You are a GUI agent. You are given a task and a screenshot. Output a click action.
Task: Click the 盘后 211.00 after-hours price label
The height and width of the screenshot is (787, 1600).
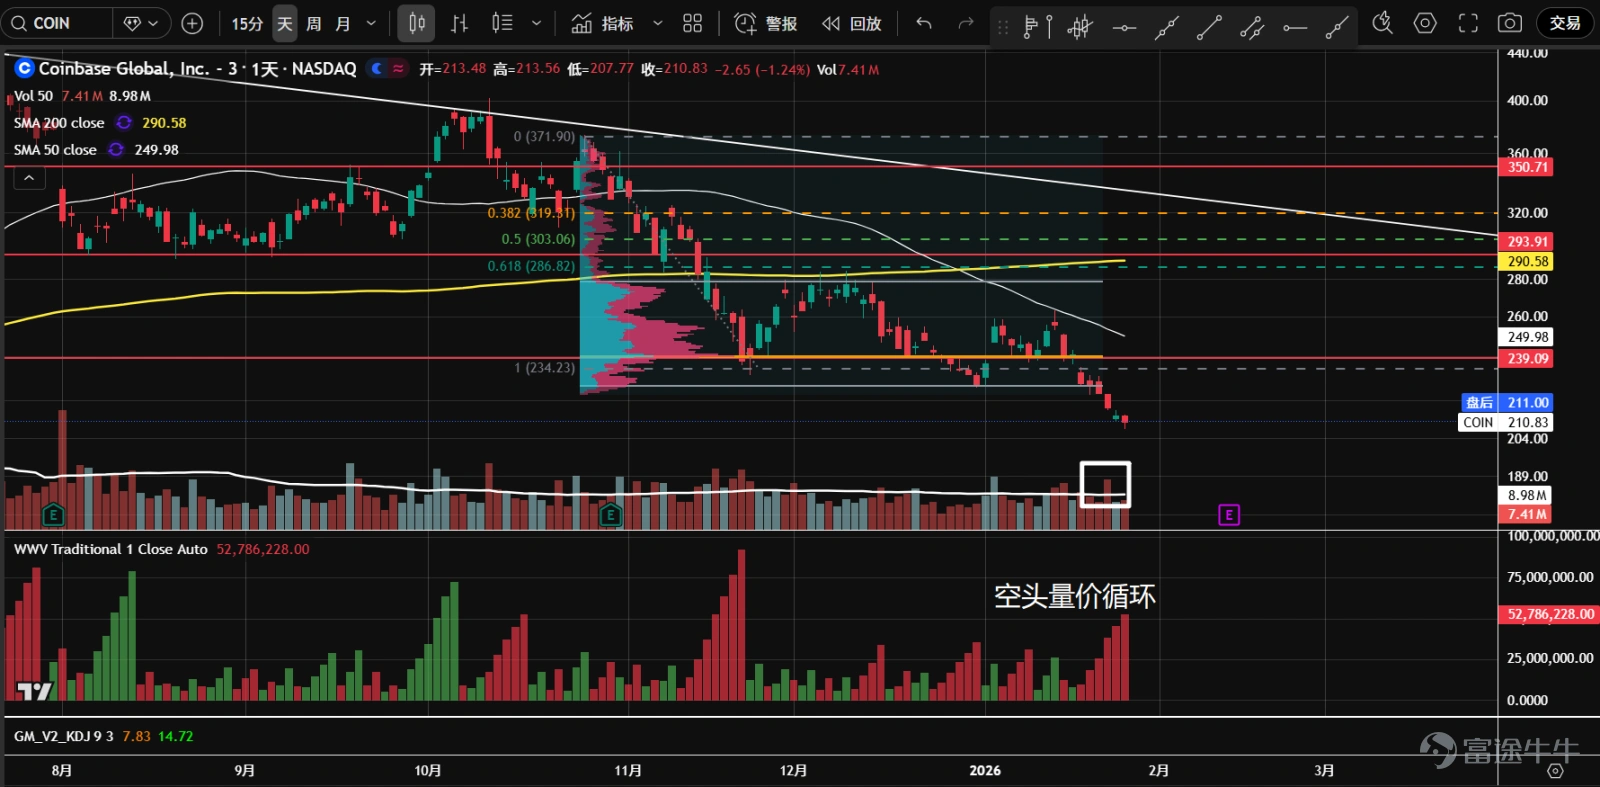coord(1506,402)
